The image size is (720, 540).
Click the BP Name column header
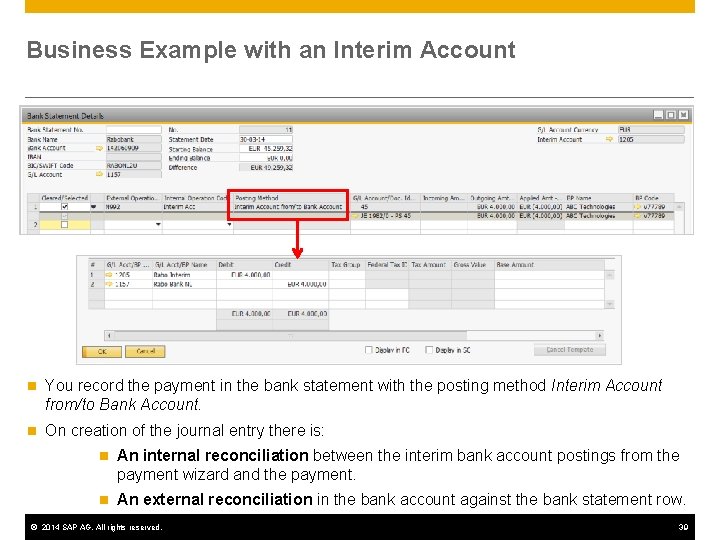[599, 198]
